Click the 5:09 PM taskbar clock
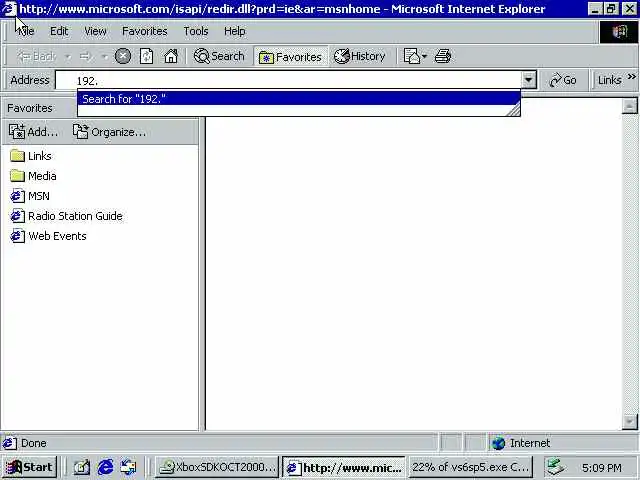The height and width of the screenshot is (480, 640). (602, 467)
